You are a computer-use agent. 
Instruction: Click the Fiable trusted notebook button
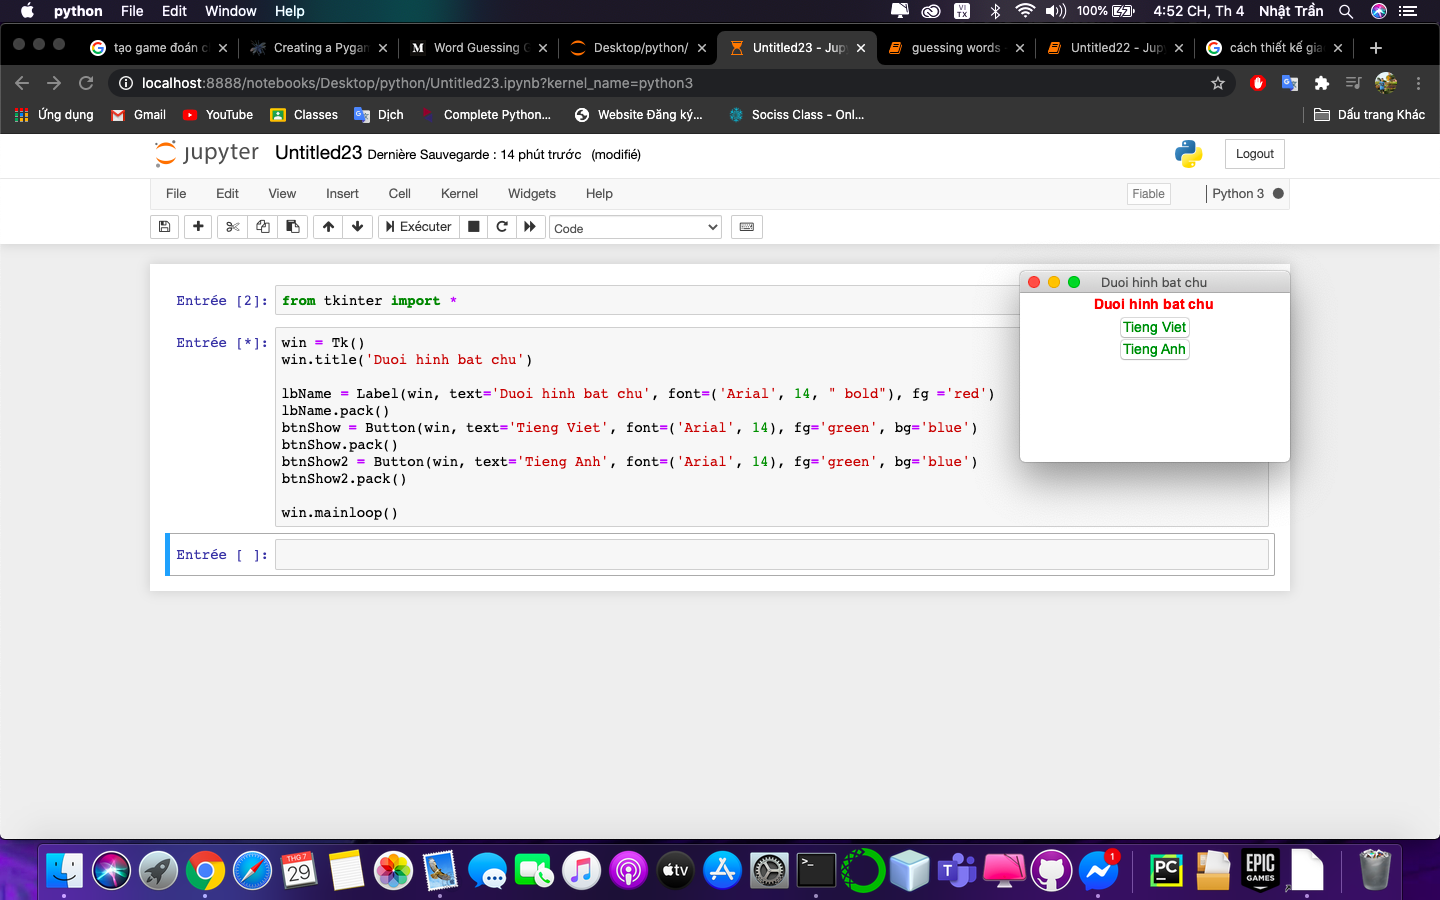(1148, 194)
